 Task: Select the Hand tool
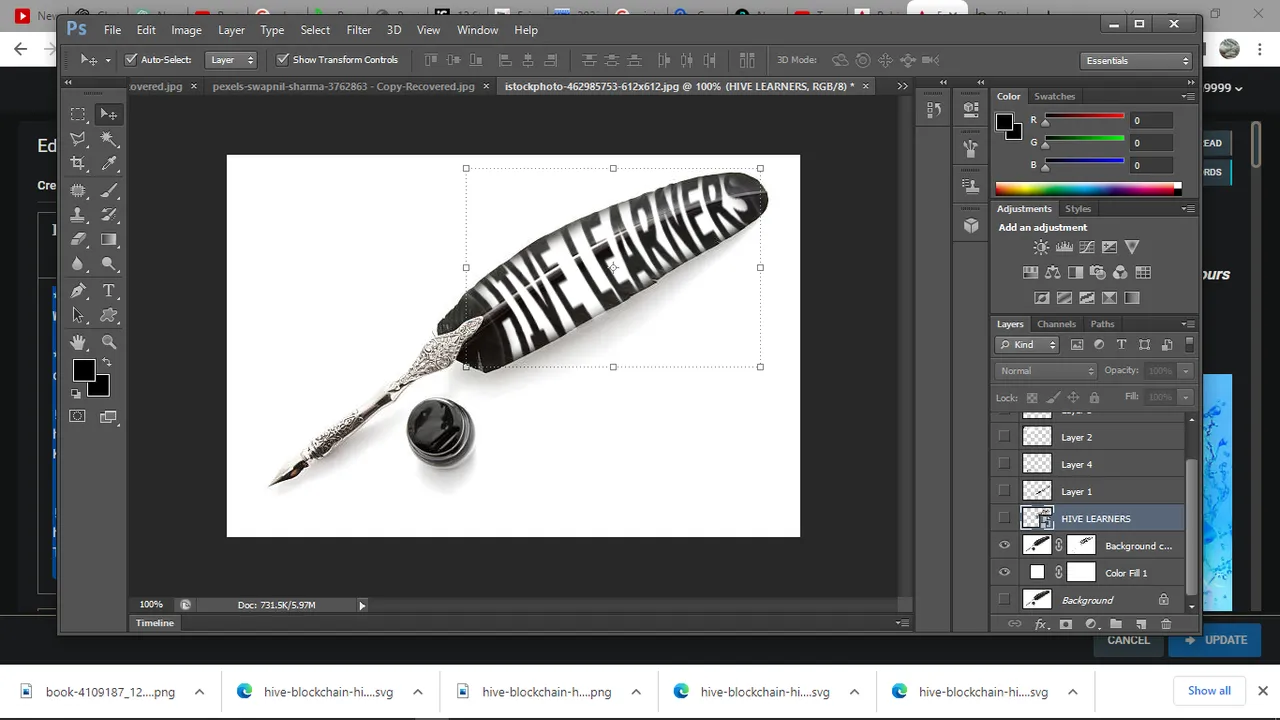point(78,342)
